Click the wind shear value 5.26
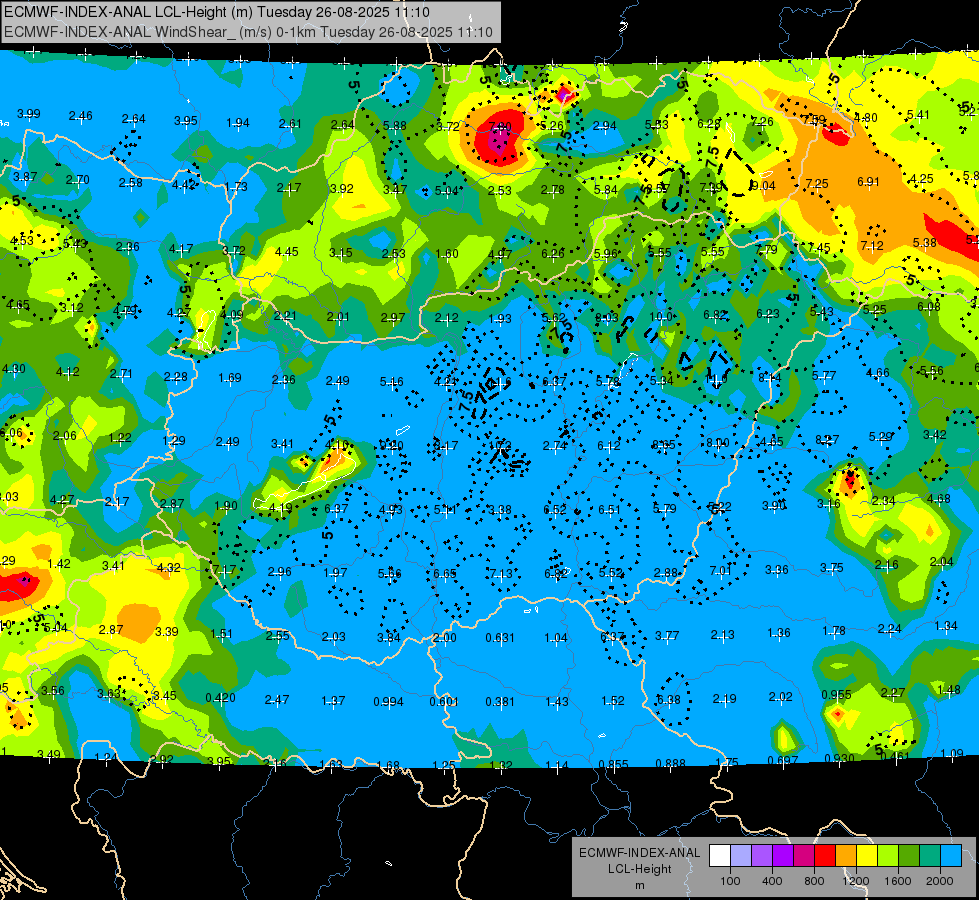The height and width of the screenshot is (900, 979). pyautogui.click(x=552, y=126)
